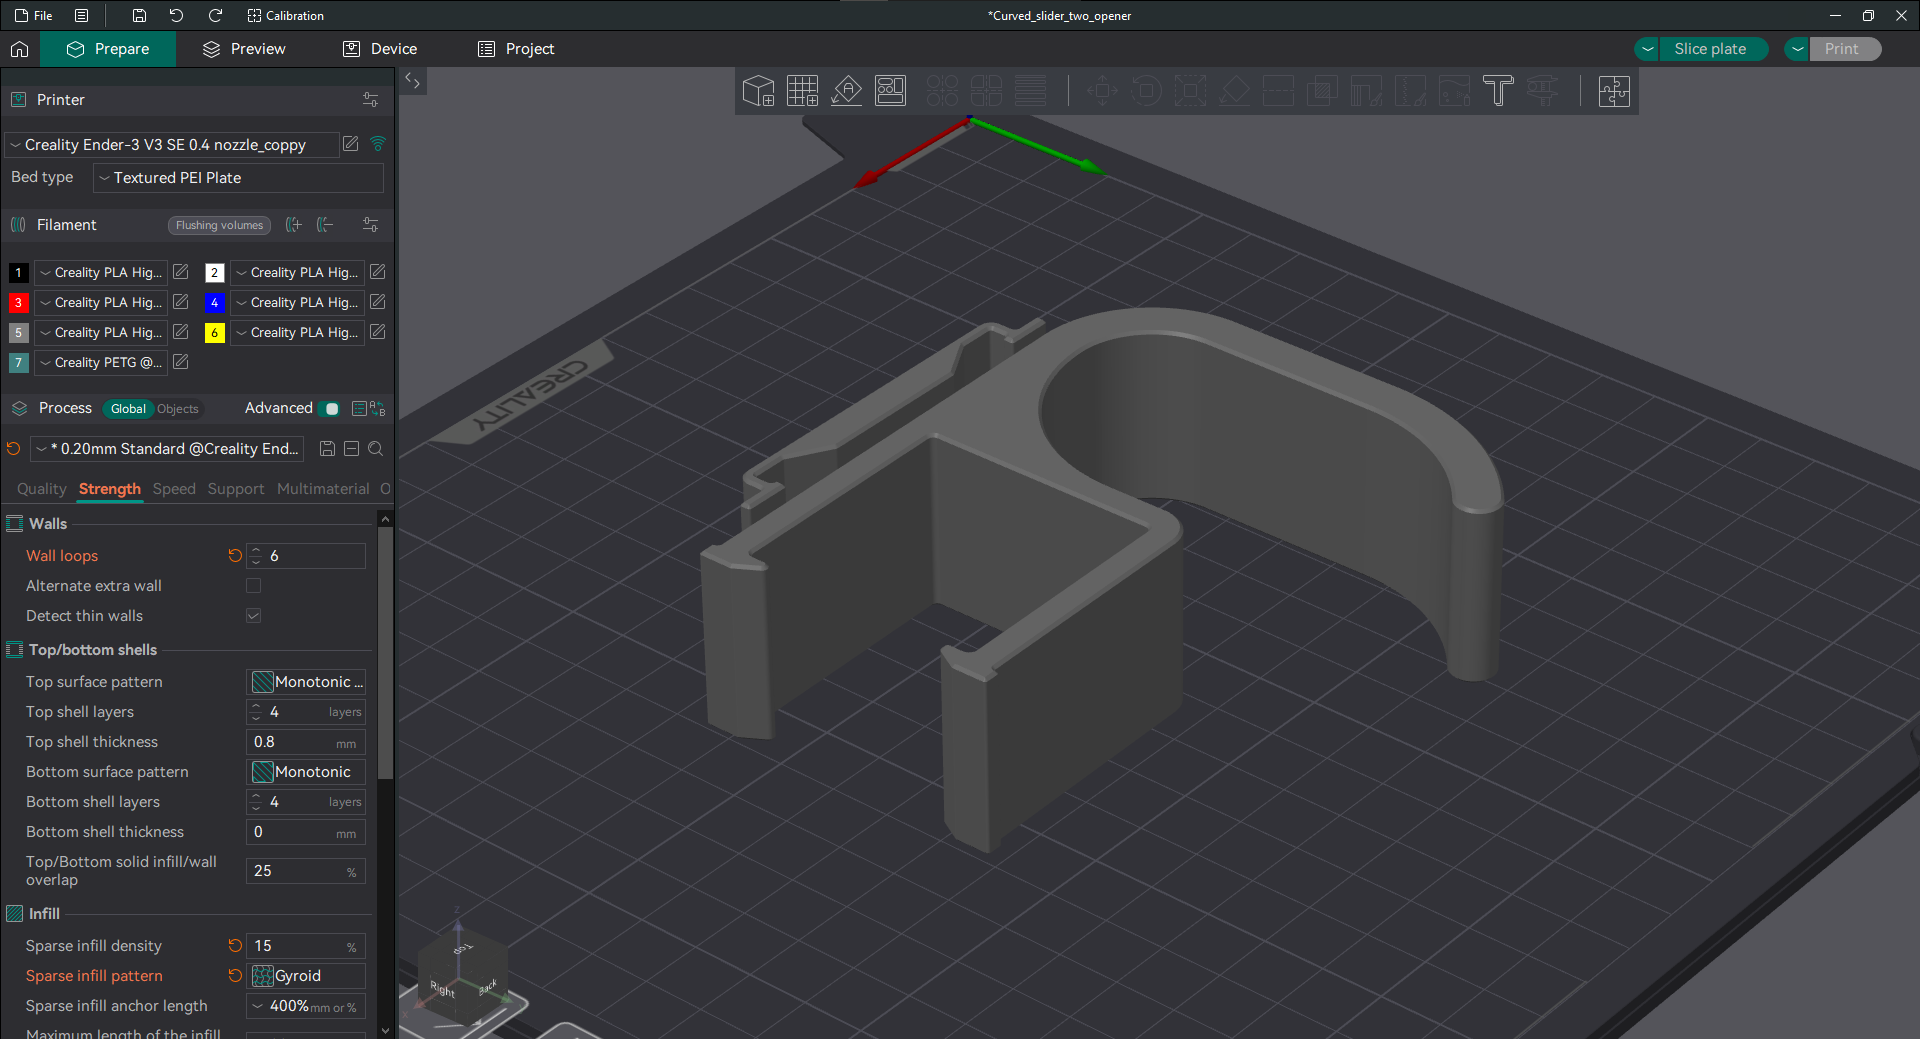Screen dimensions: 1920x1039
Task: Collapse the left sidebar with the arrows icon
Action: (x=412, y=81)
